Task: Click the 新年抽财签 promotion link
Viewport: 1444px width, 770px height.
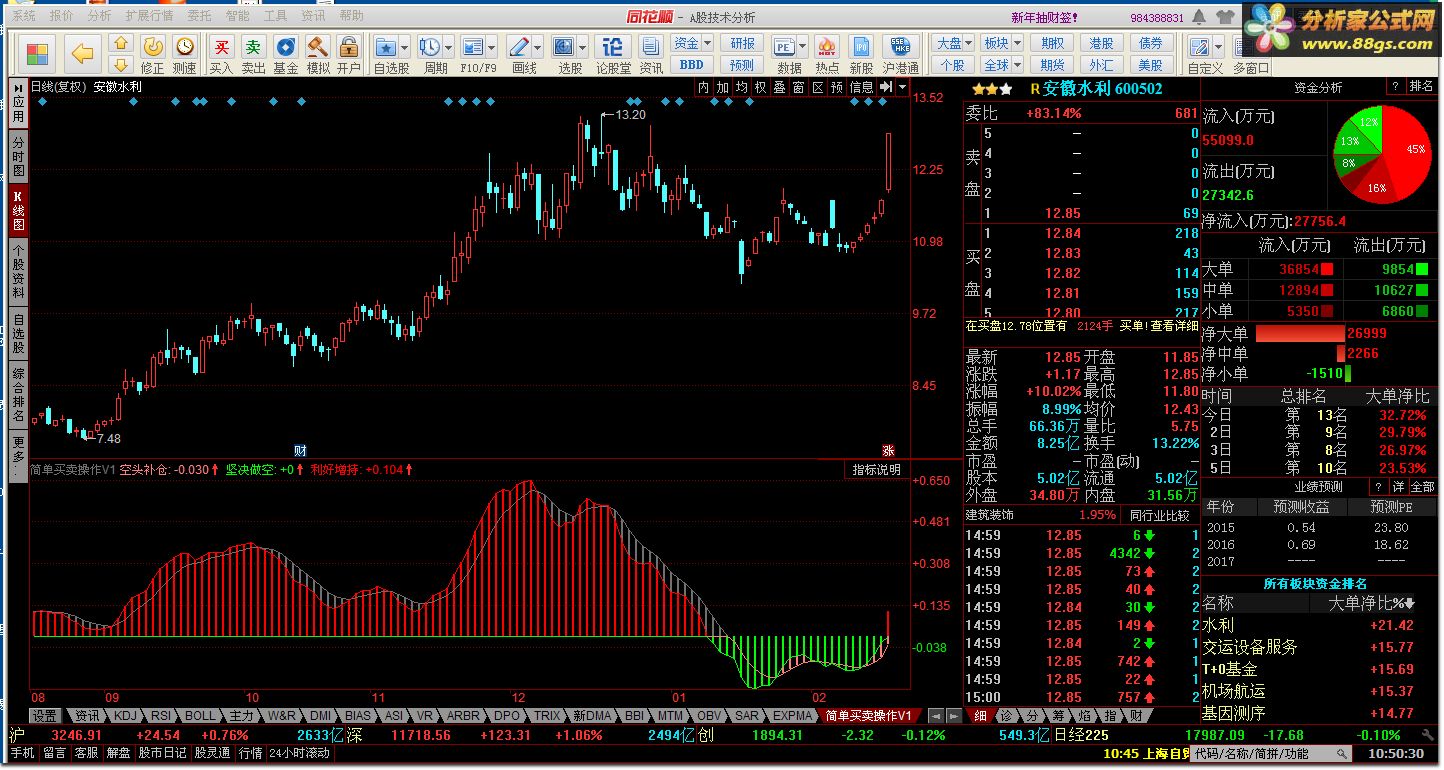Action: pyautogui.click(x=1043, y=17)
